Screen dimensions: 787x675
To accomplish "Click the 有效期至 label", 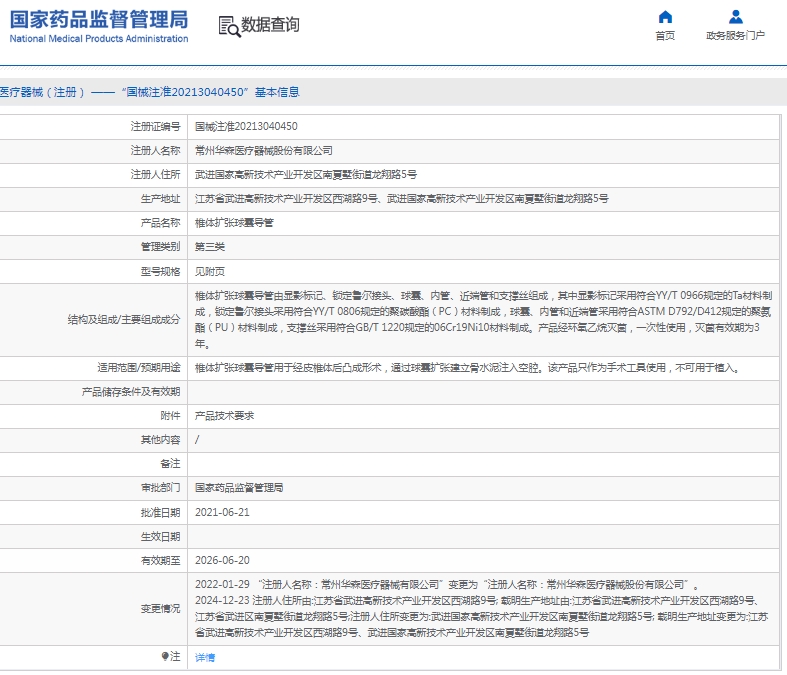I will point(161,561).
